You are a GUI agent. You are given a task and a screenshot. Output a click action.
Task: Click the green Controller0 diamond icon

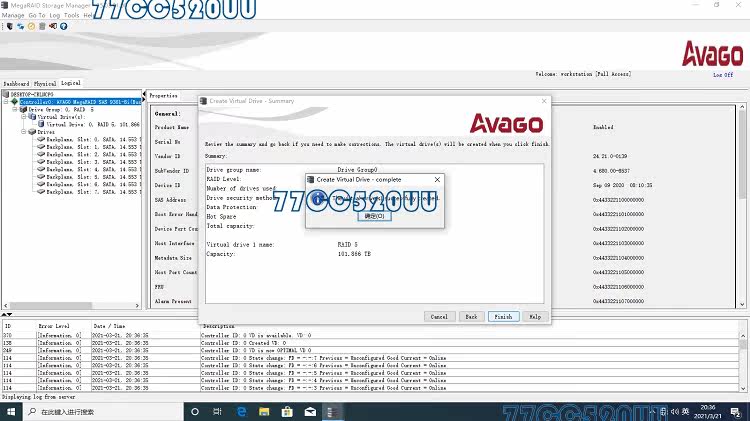tap(14, 102)
